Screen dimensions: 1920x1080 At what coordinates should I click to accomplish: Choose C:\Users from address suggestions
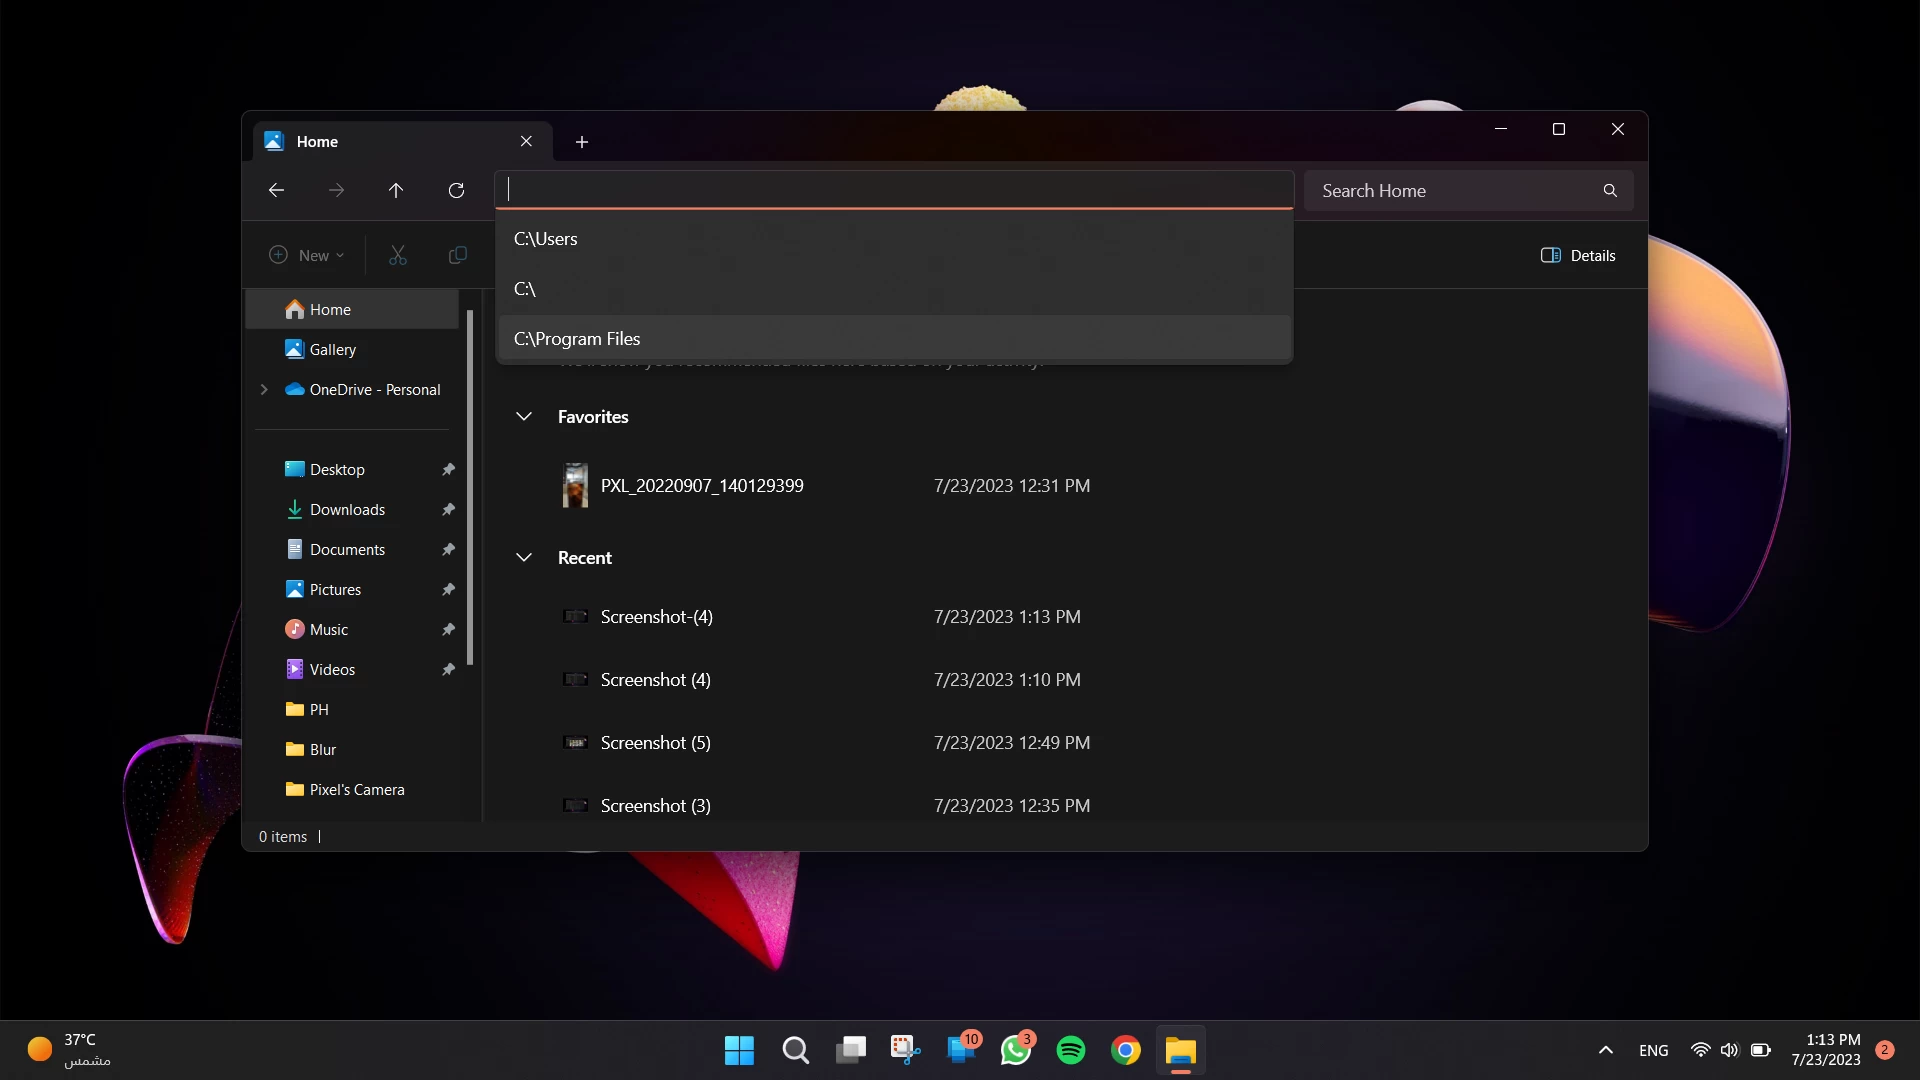coord(546,238)
